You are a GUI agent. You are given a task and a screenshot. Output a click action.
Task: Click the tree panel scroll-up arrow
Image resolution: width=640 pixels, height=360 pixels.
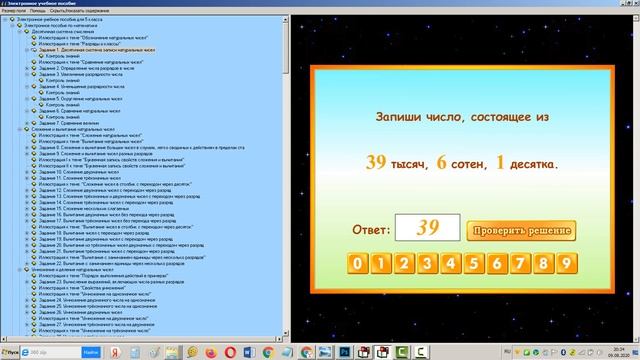click(285, 19)
